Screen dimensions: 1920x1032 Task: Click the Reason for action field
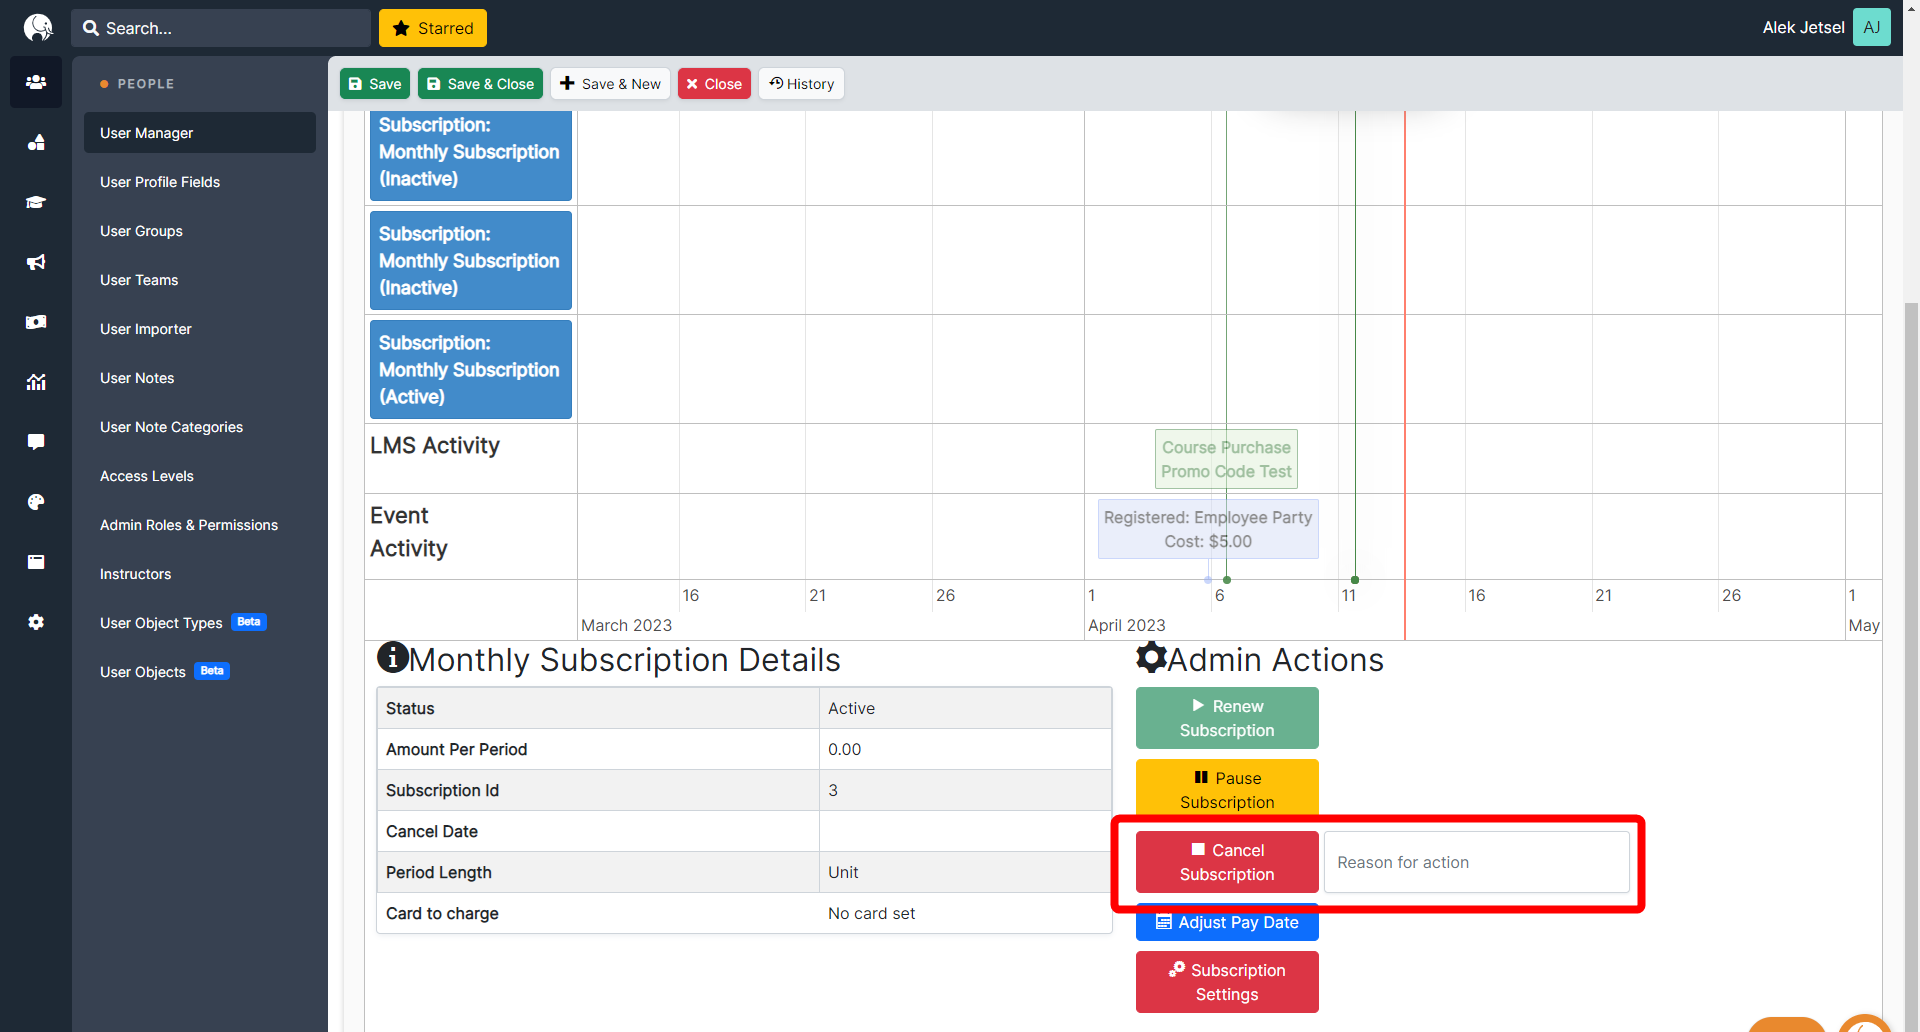pyautogui.click(x=1476, y=862)
